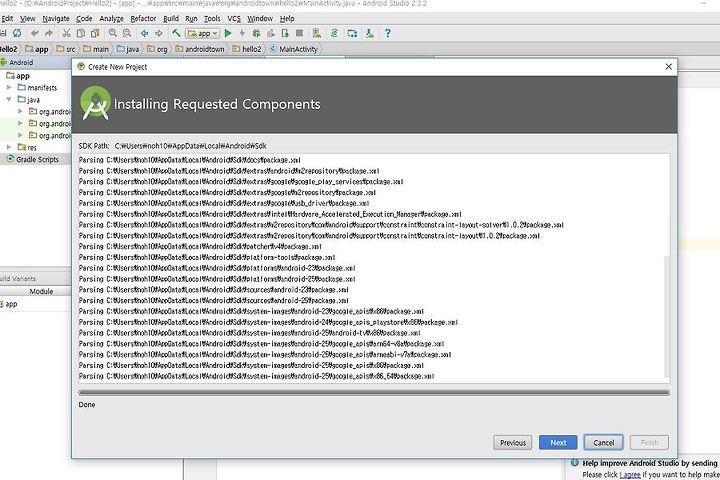Open the Analyze menu
This screenshot has width=720, height=480.
click(112, 18)
